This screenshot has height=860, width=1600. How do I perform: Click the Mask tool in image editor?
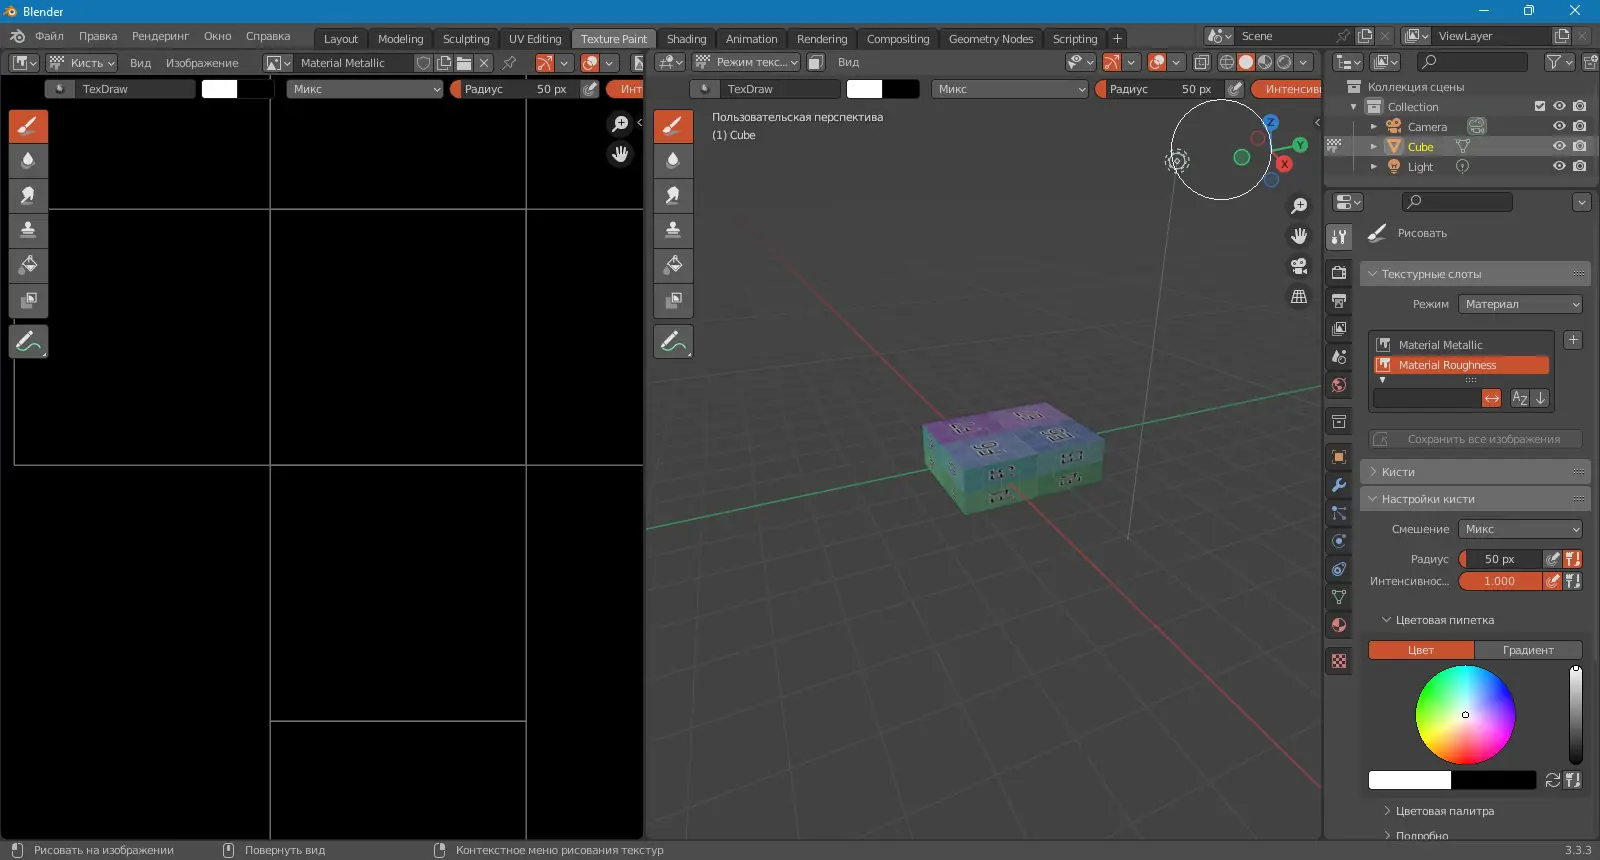(28, 300)
